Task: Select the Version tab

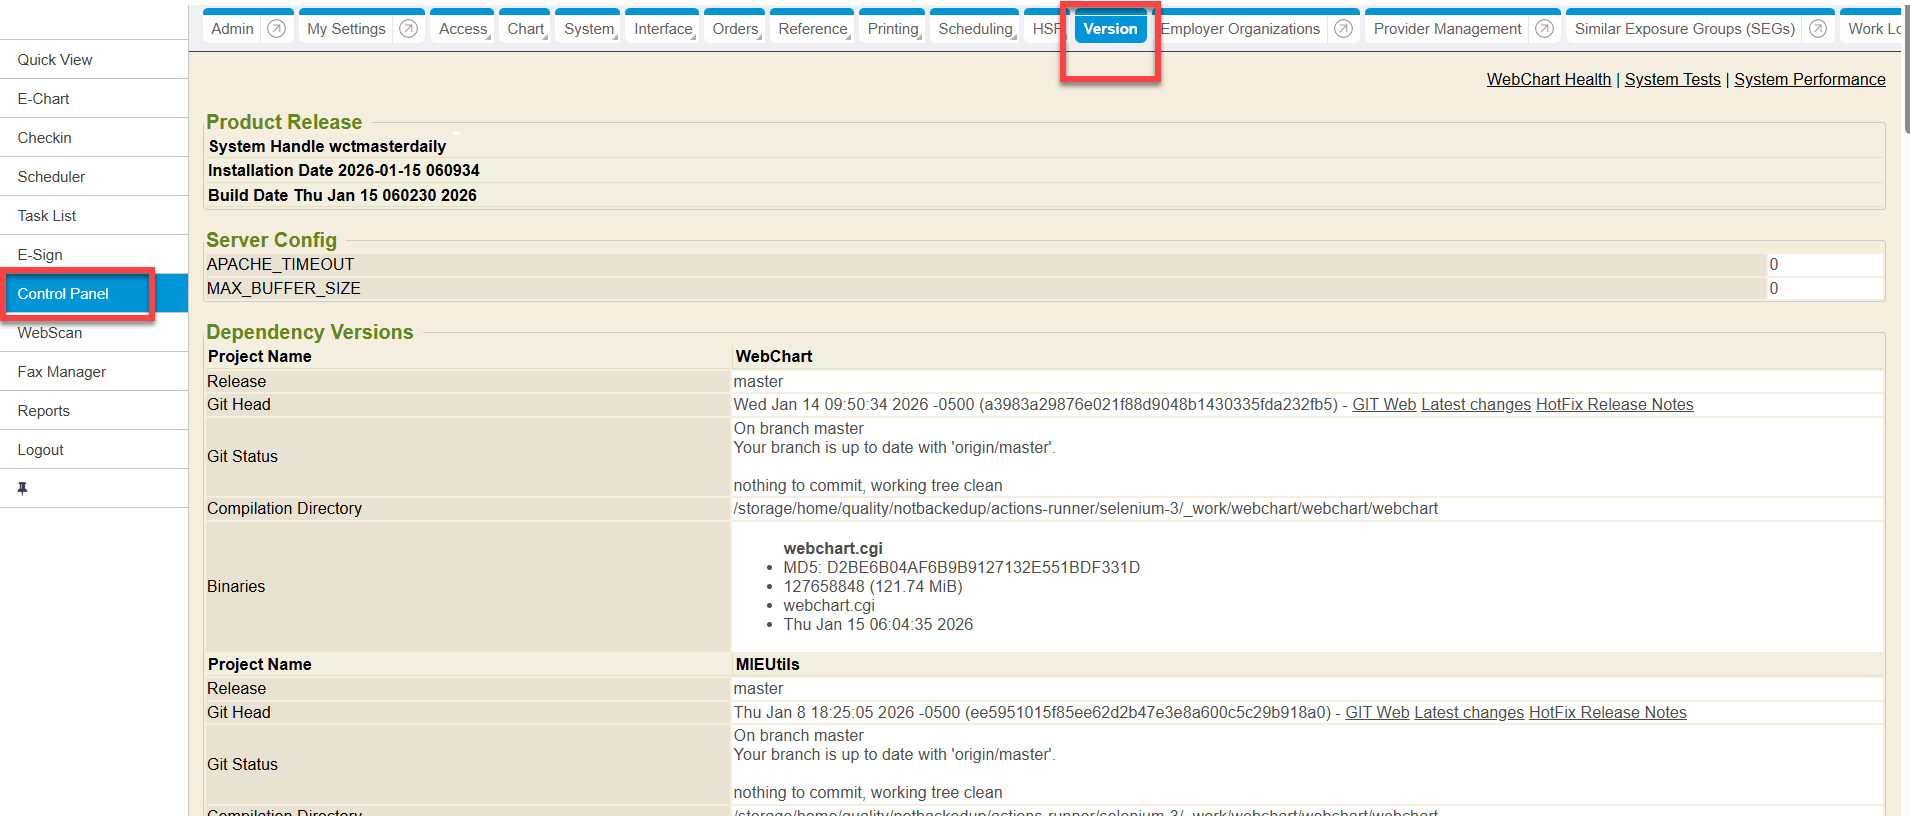Action: point(1110,29)
